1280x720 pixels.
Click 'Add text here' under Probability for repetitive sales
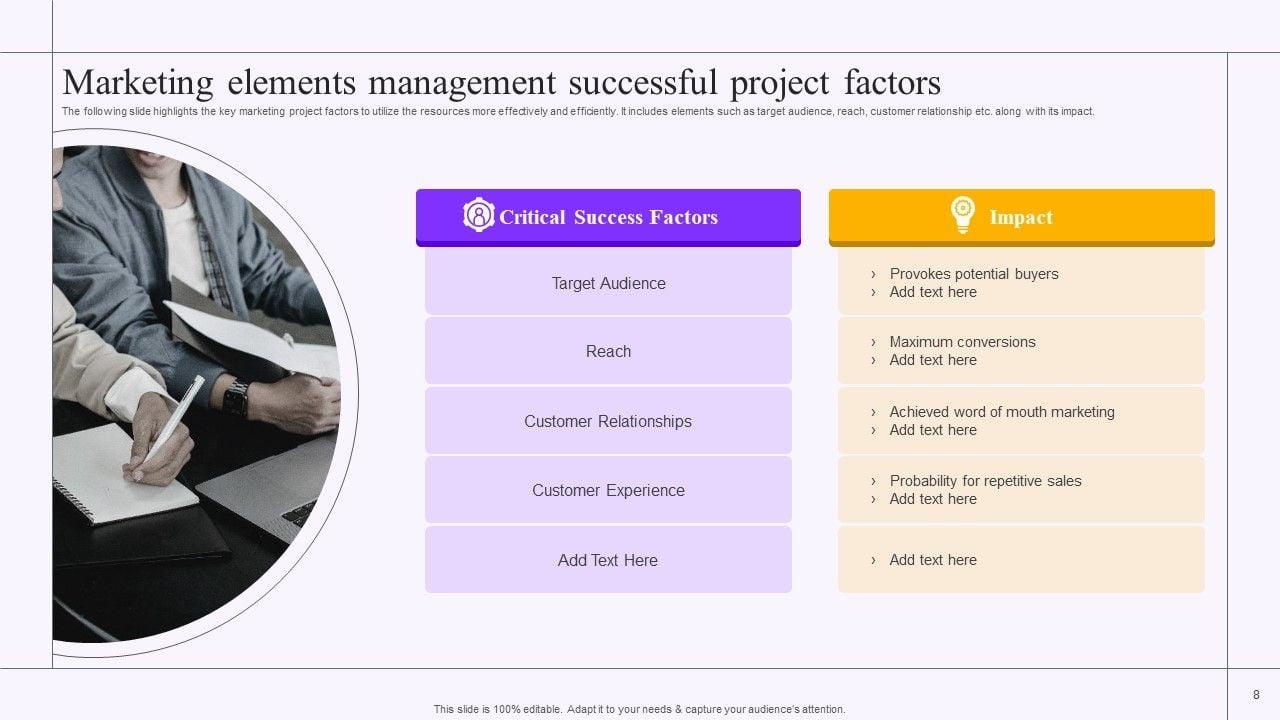tap(933, 499)
